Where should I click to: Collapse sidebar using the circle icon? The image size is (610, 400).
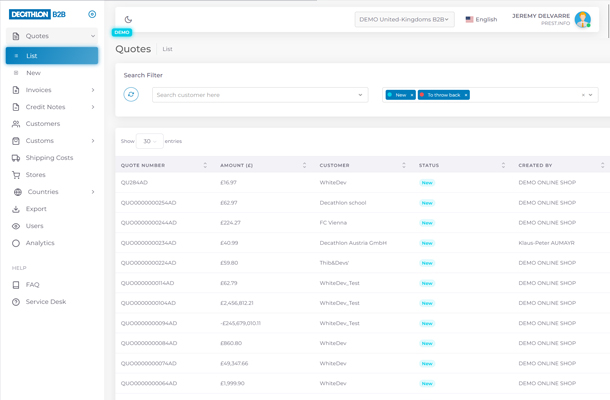coord(92,14)
